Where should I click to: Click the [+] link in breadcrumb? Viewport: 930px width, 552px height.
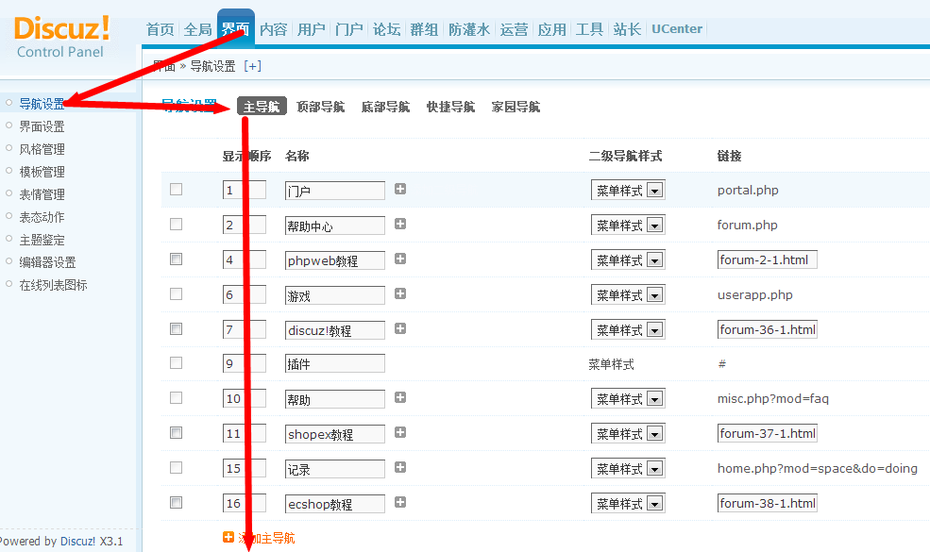(x=253, y=66)
